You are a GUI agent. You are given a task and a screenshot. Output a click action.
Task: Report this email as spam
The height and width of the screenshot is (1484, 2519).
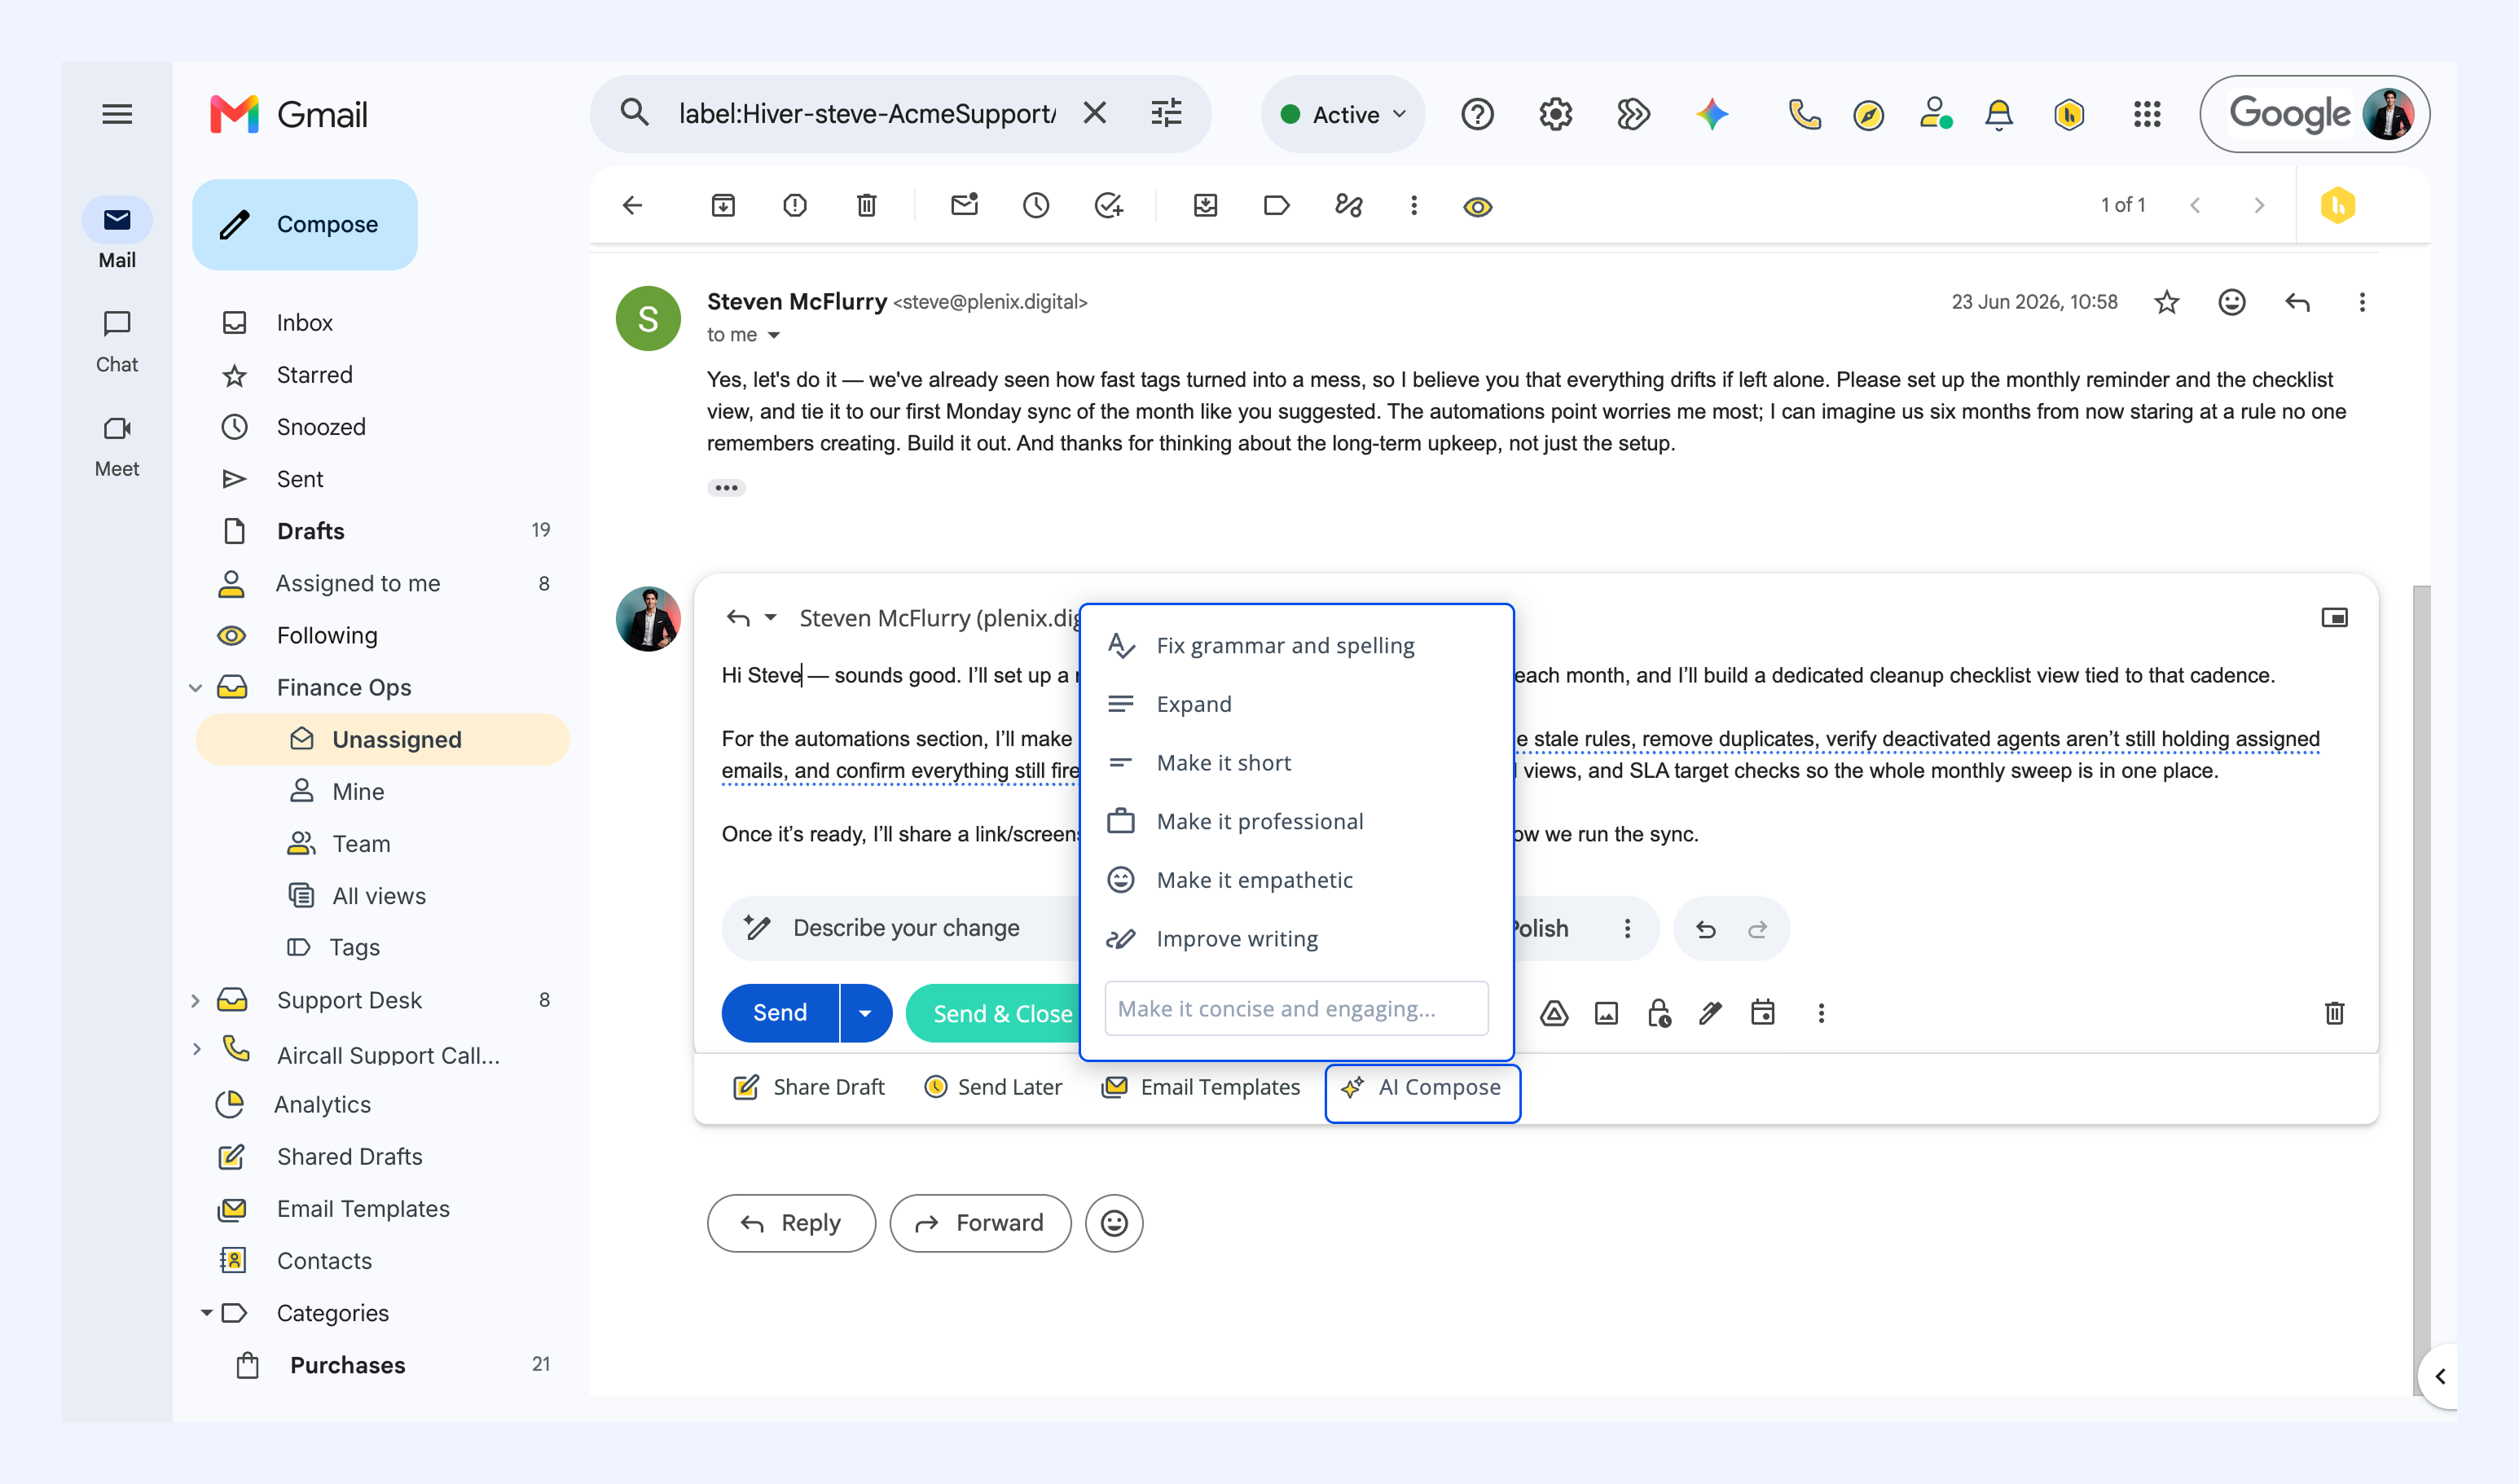795,205
